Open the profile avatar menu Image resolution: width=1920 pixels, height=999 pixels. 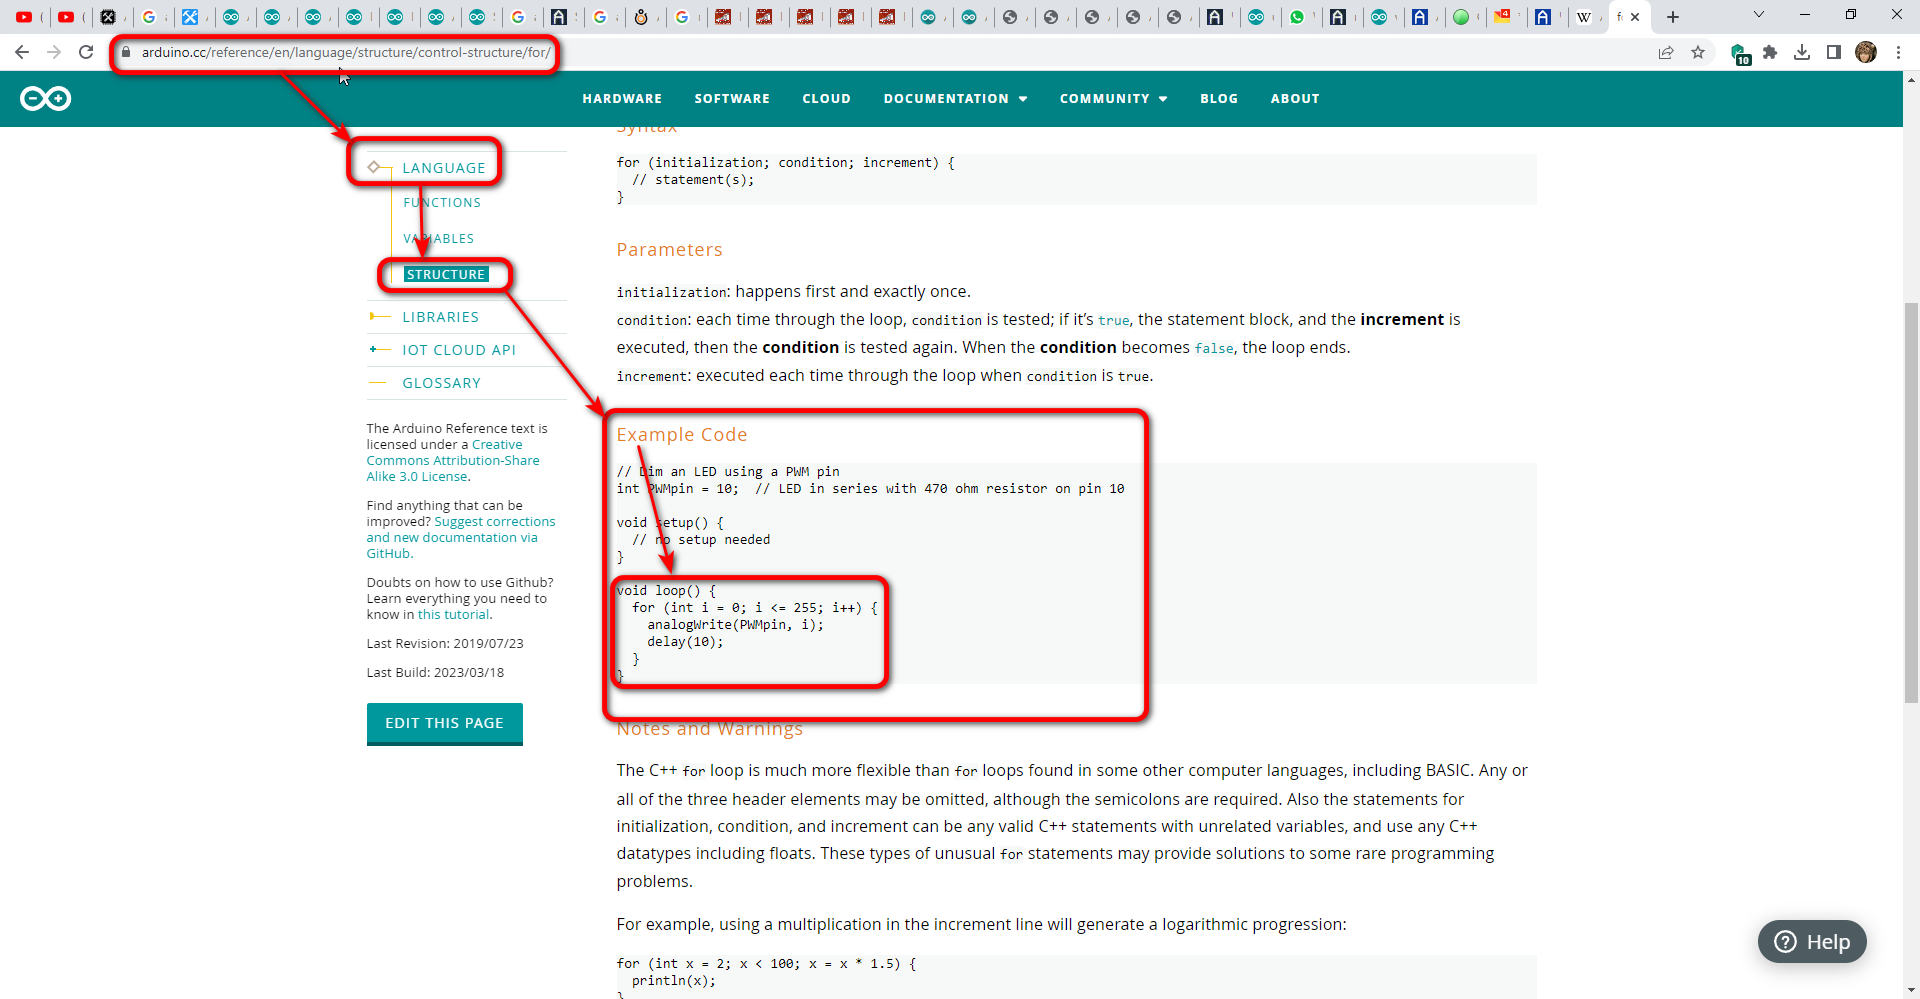[1866, 52]
